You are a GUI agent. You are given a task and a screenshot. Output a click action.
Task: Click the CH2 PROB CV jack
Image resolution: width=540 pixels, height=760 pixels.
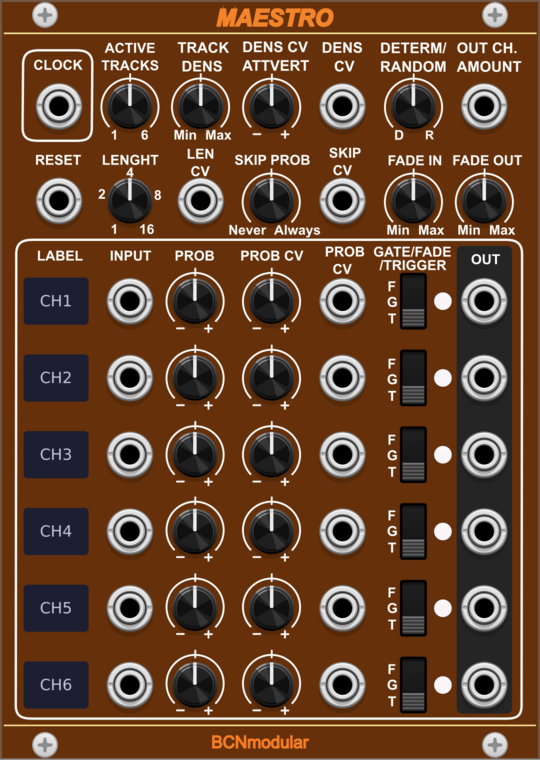(342, 378)
